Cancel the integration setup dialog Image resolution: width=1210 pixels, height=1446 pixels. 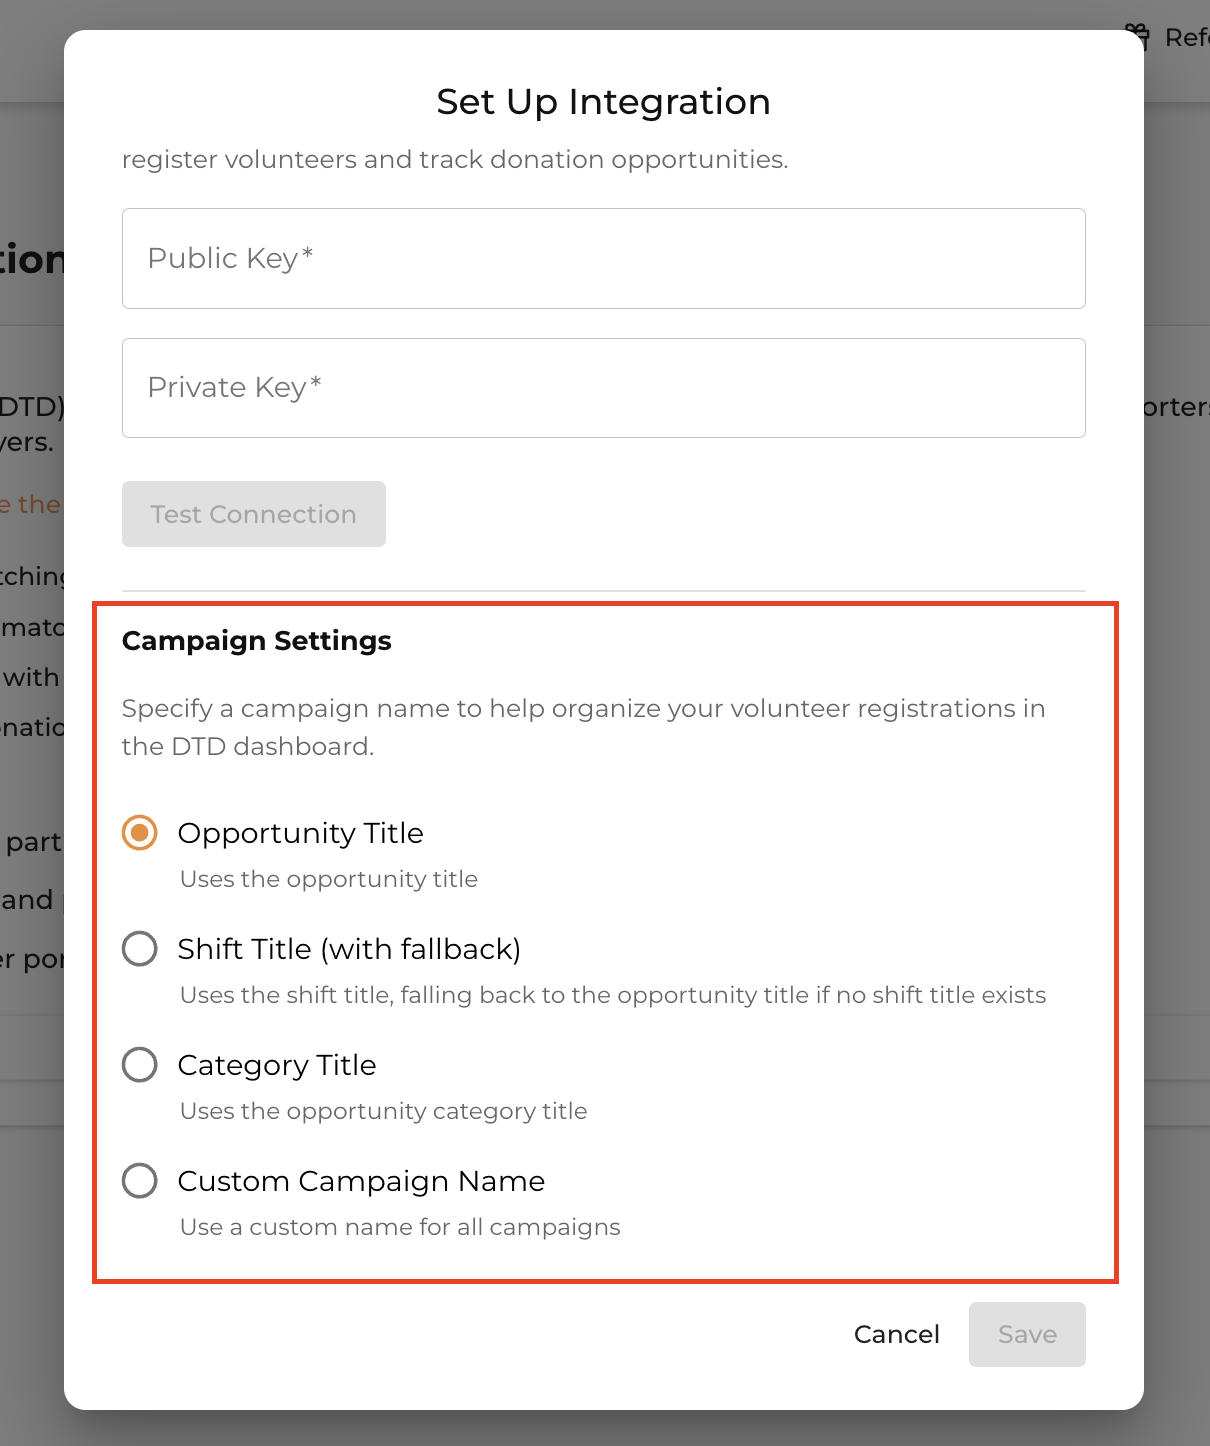pyautogui.click(x=896, y=1334)
